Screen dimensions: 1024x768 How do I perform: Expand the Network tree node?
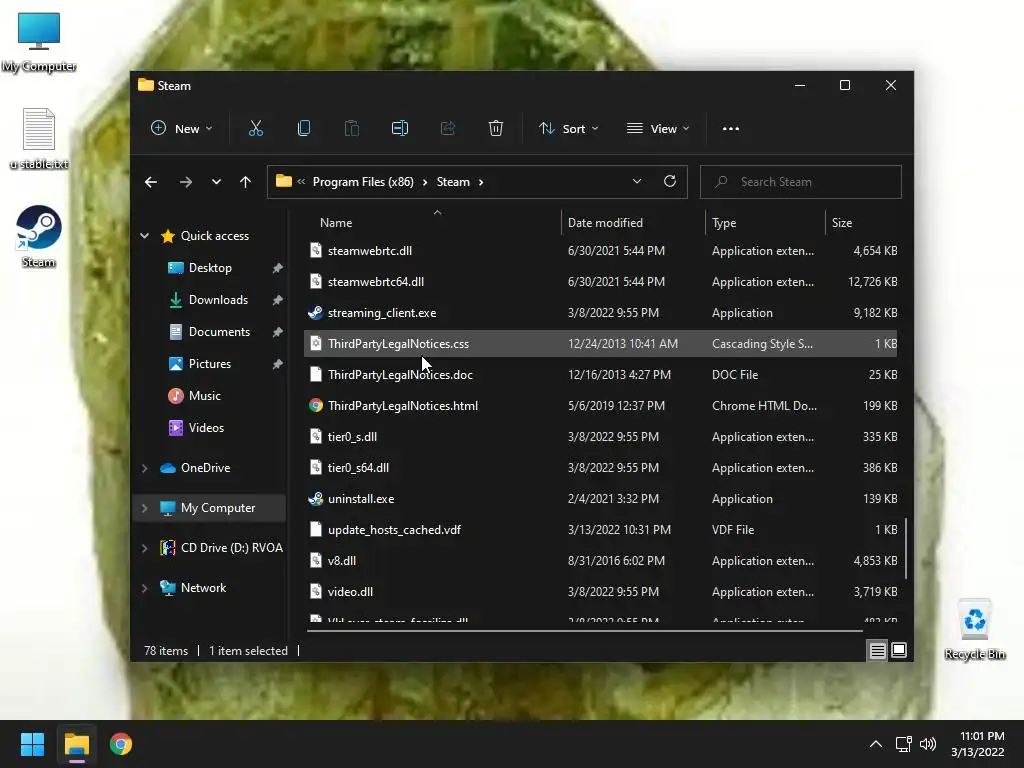pos(144,588)
